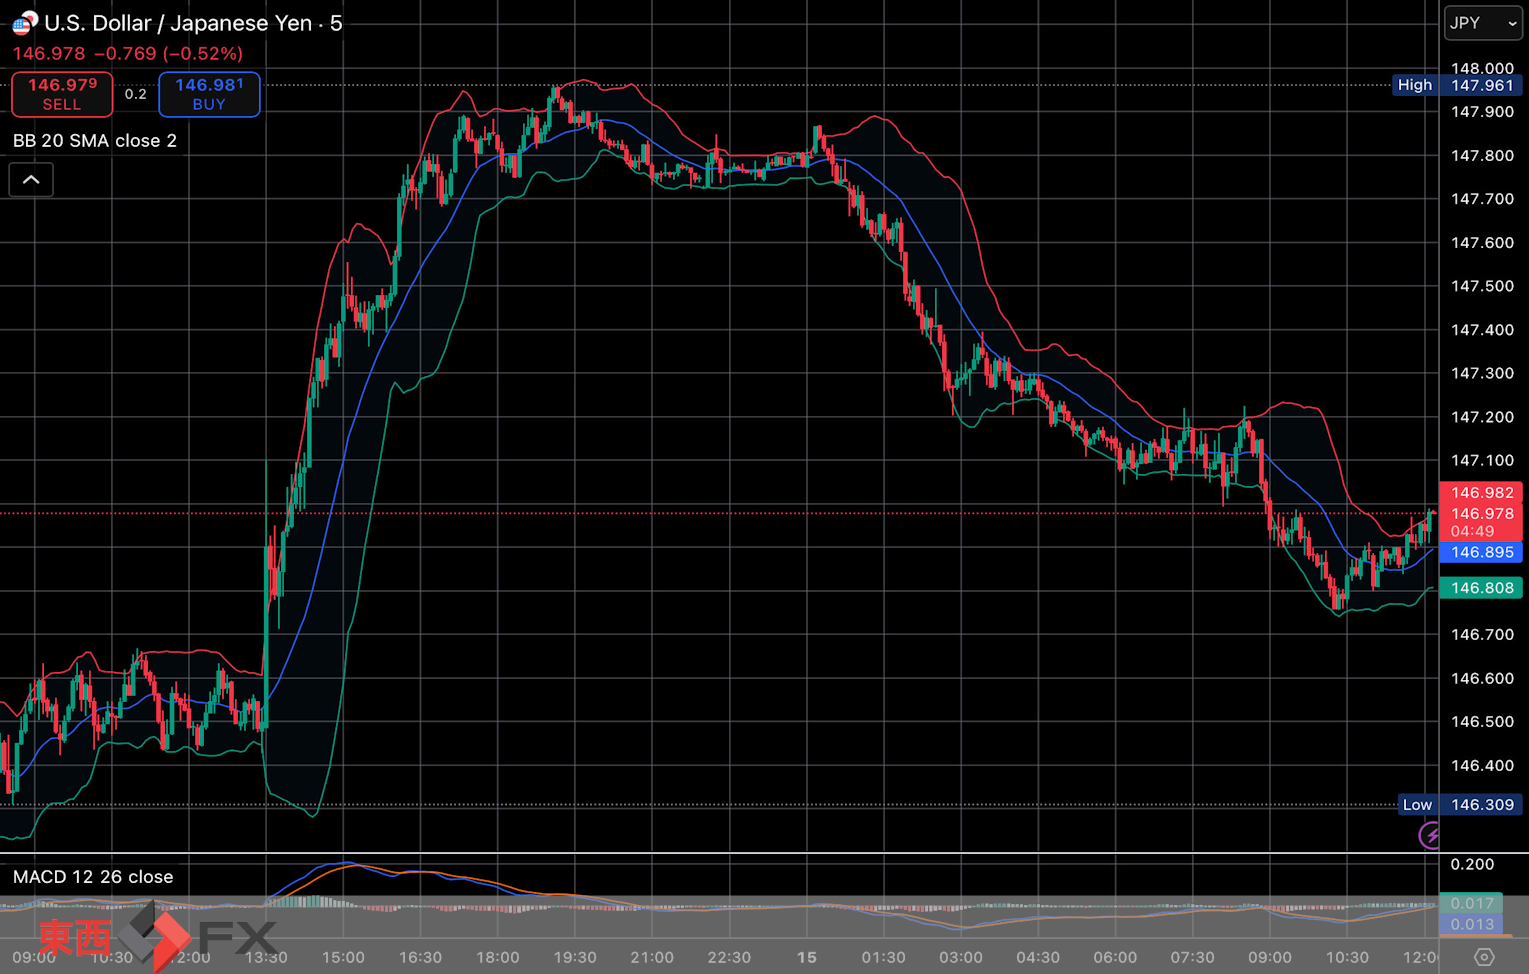Click the purple lightning bolt icon
The height and width of the screenshot is (974, 1529).
(x=1431, y=835)
